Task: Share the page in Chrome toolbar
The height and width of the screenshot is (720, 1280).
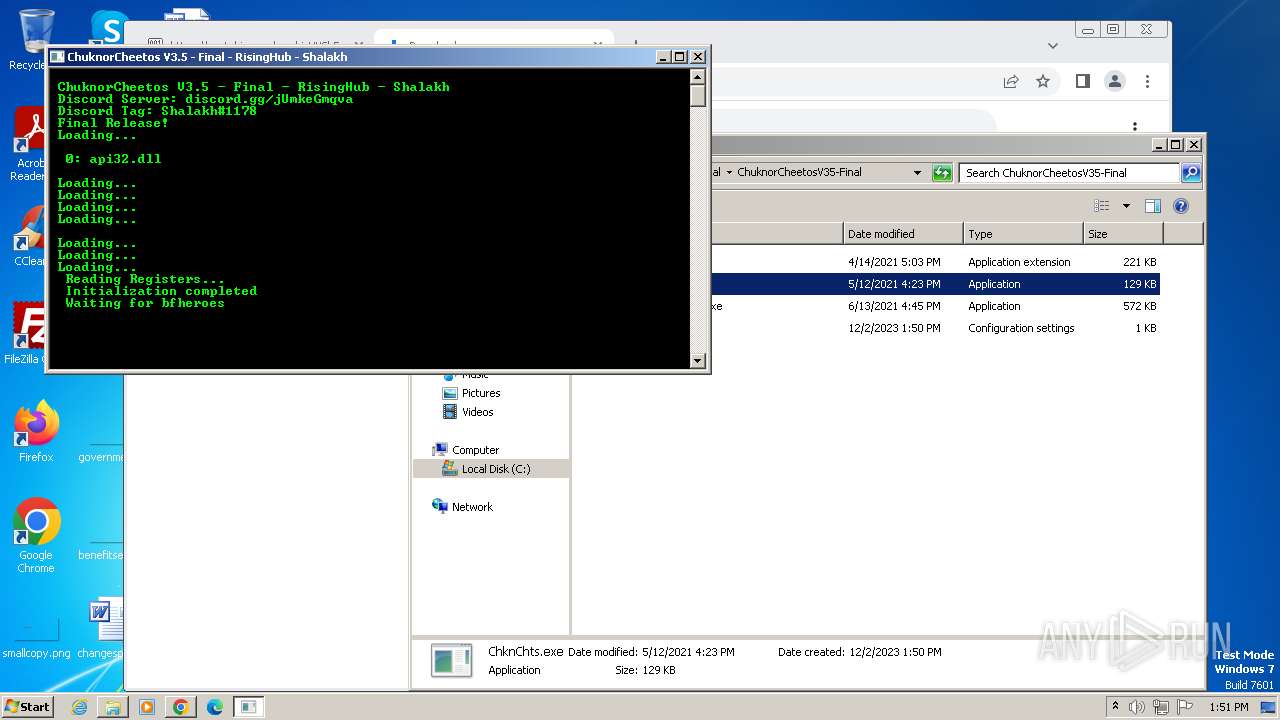Action: [x=1011, y=81]
